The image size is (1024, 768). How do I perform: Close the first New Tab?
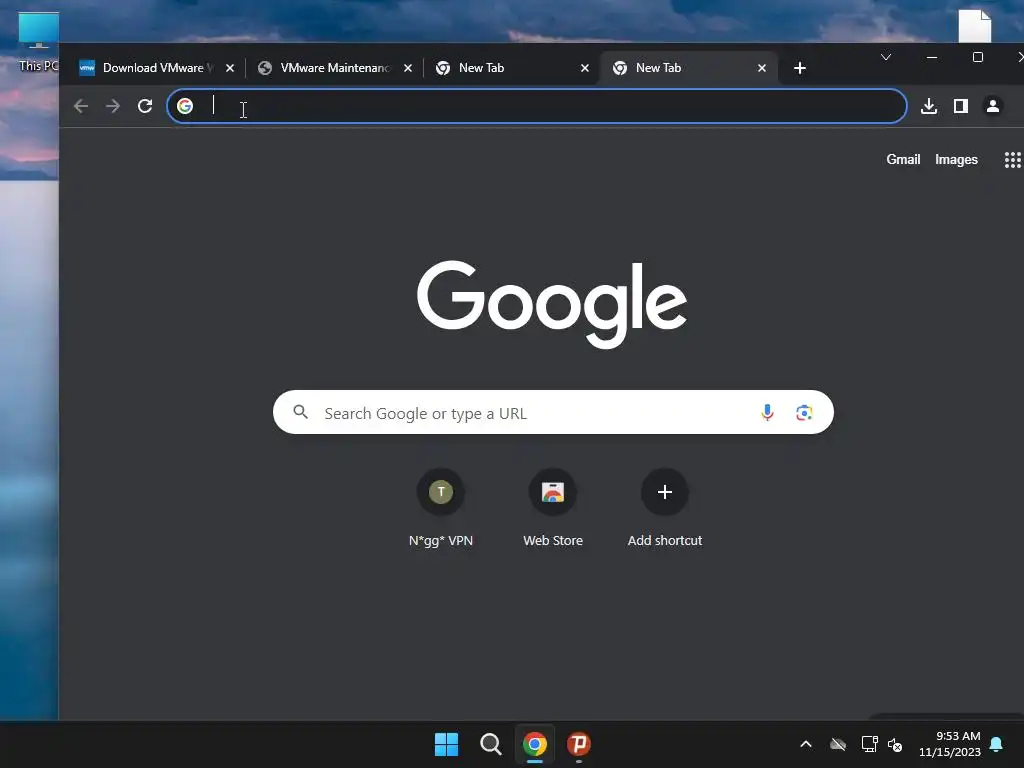[x=584, y=68]
